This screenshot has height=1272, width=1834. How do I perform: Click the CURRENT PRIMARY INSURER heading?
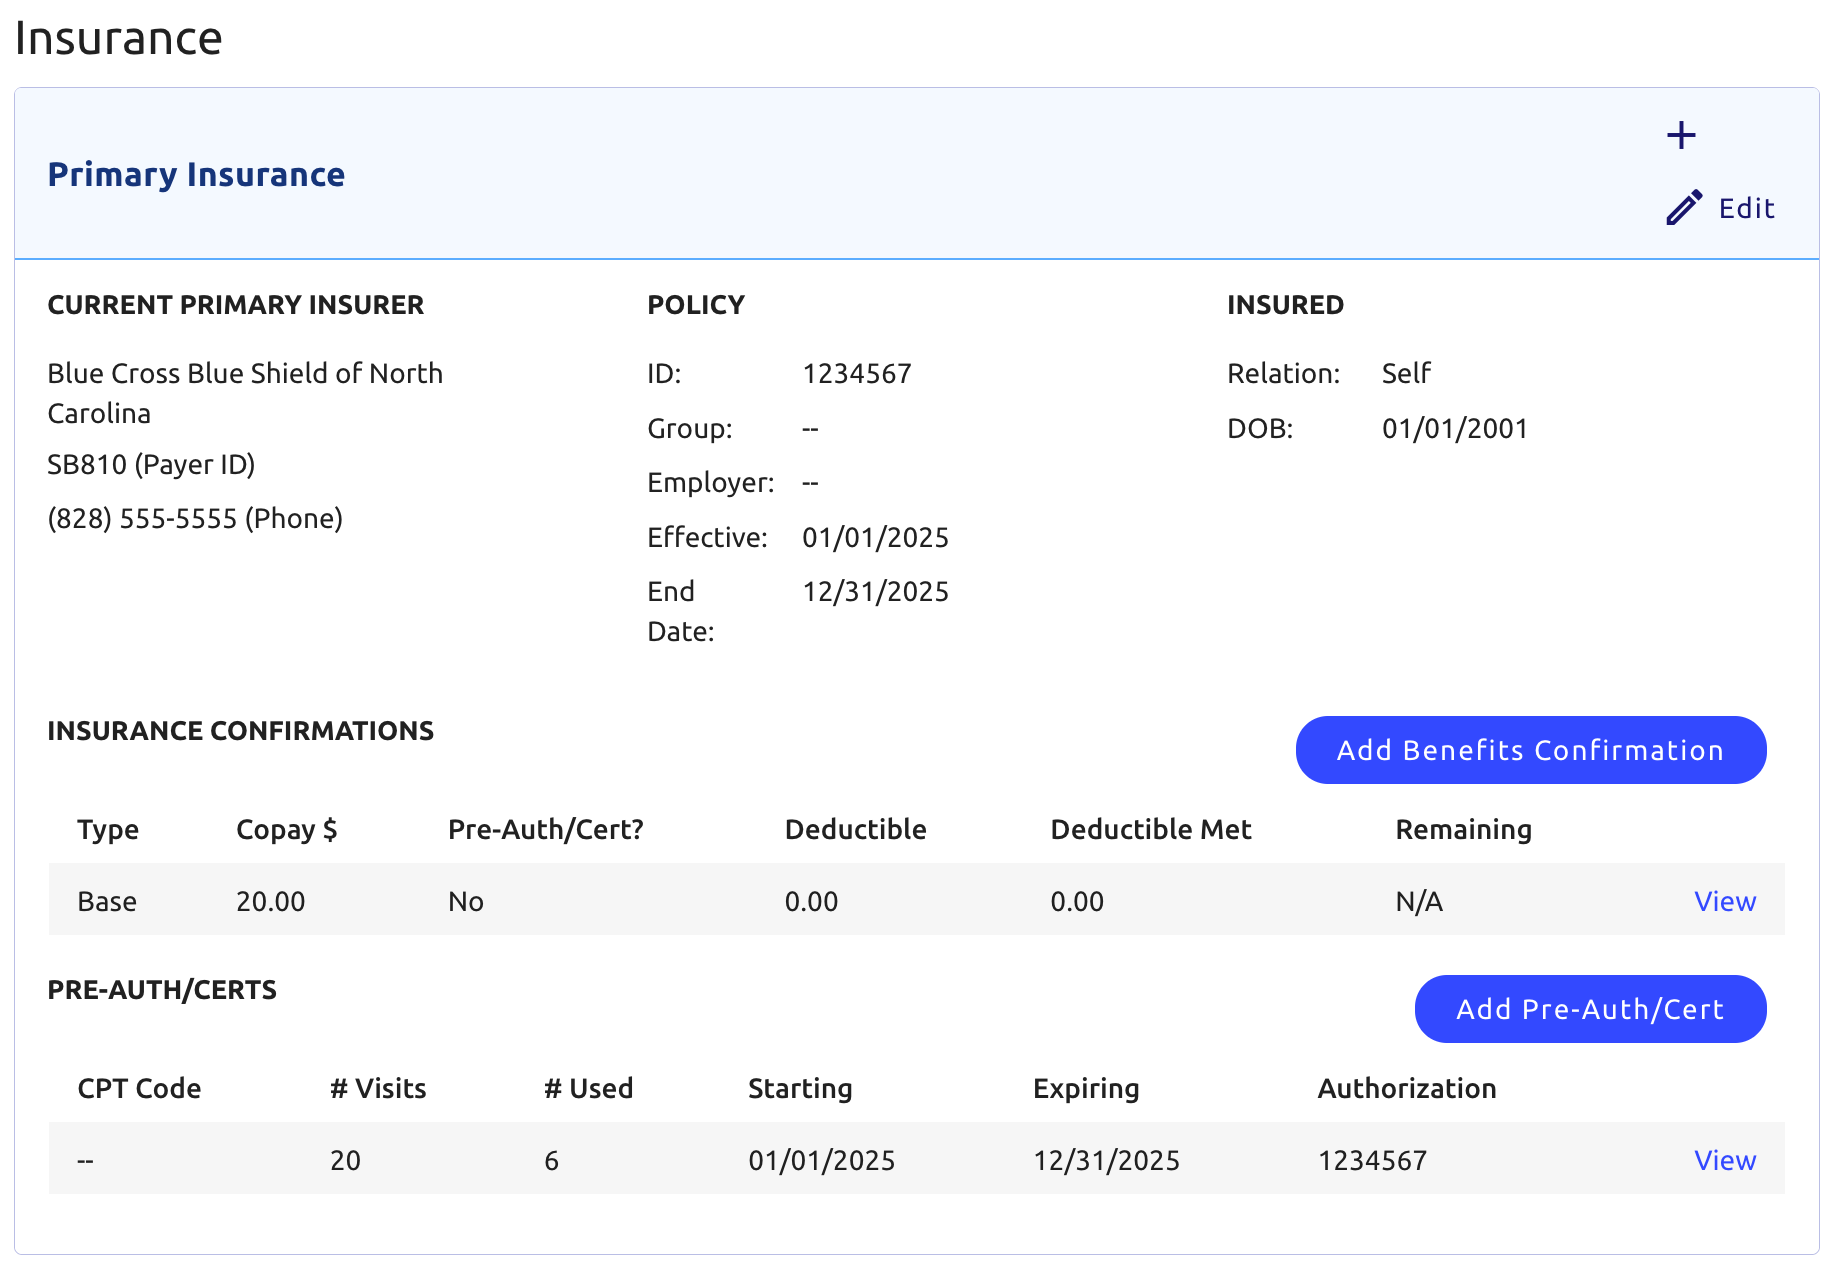point(235,305)
